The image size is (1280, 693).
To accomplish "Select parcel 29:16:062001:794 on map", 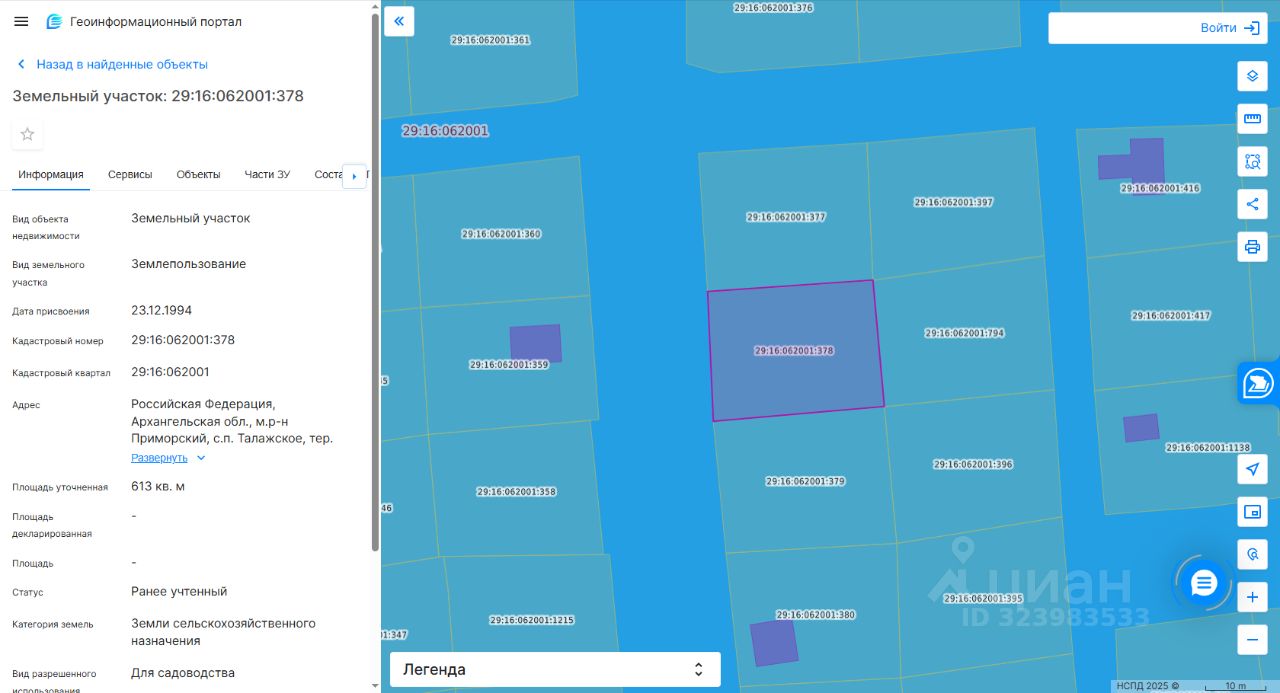I will (x=964, y=333).
